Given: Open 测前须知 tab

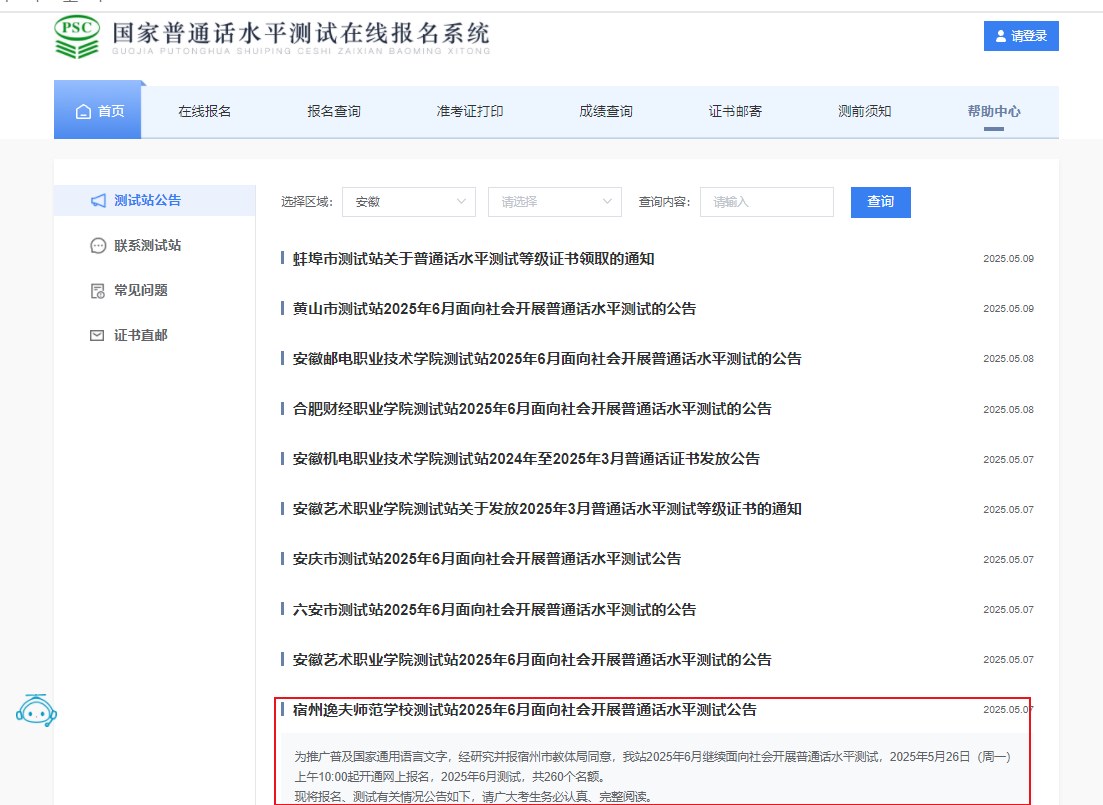Looking at the screenshot, I should [x=865, y=111].
